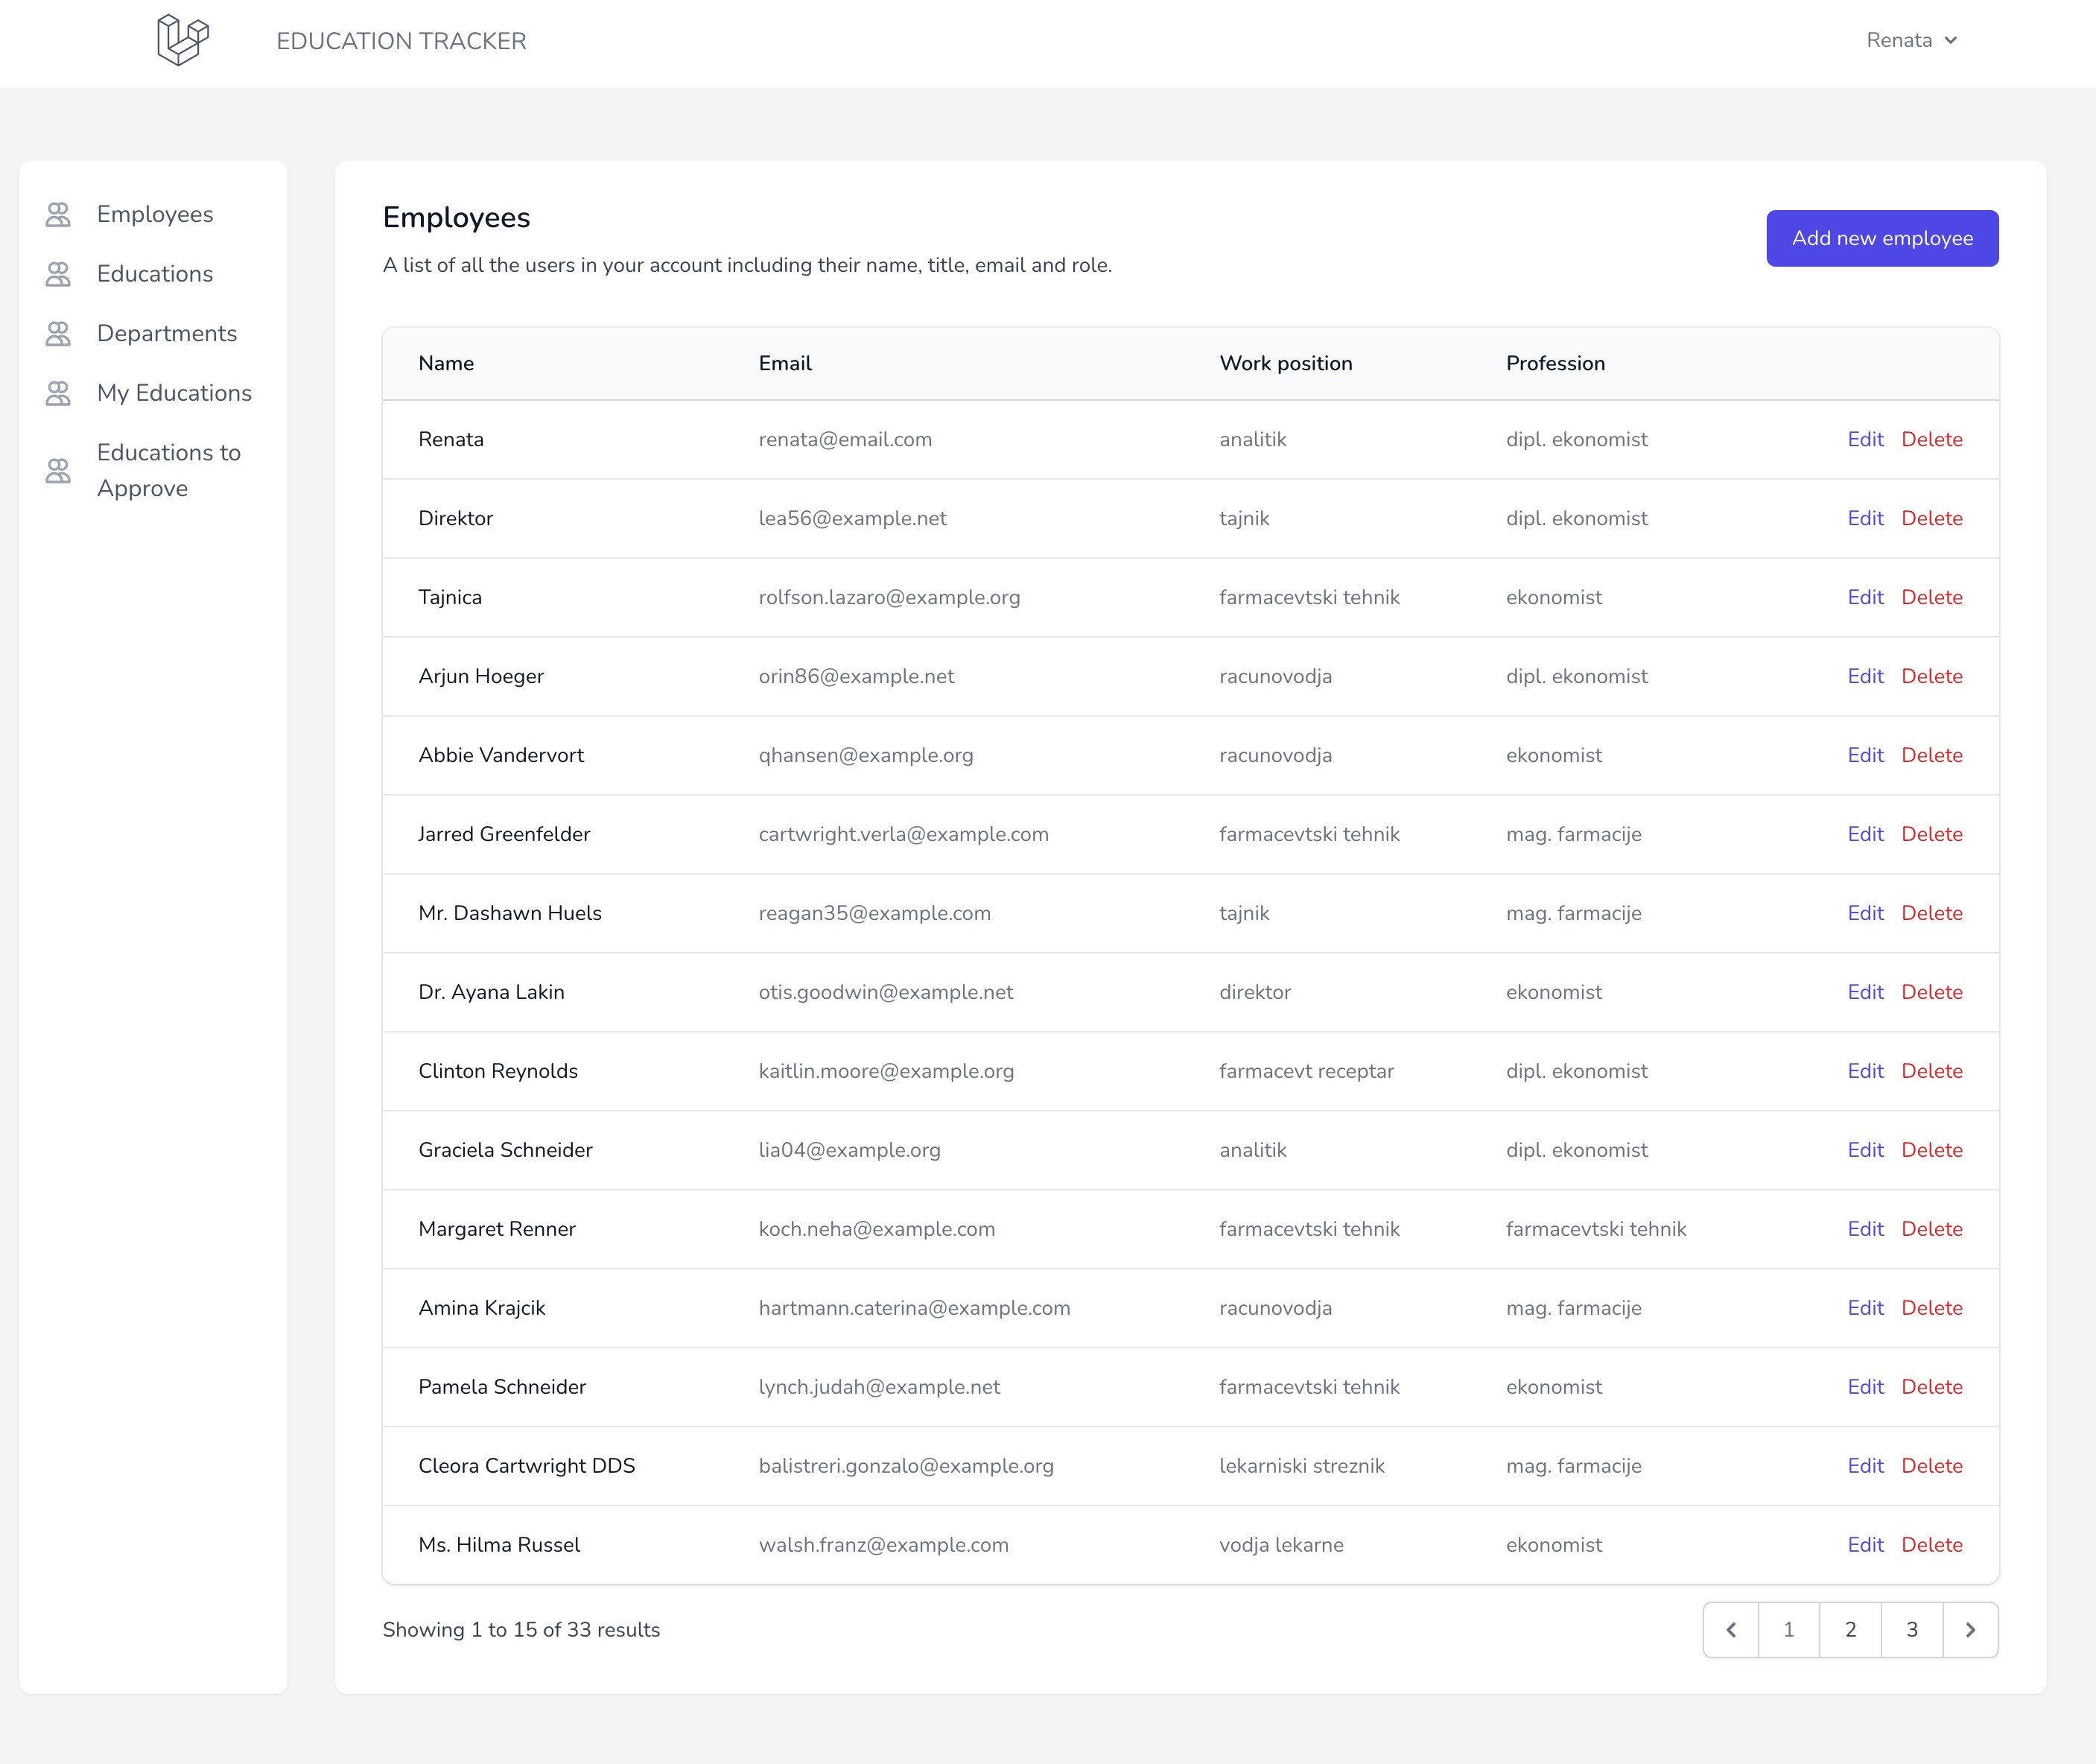Image resolution: width=2096 pixels, height=1764 pixels.
Task: Delete Cleora Cartwright DDS
Action: pos(1933,1465)
